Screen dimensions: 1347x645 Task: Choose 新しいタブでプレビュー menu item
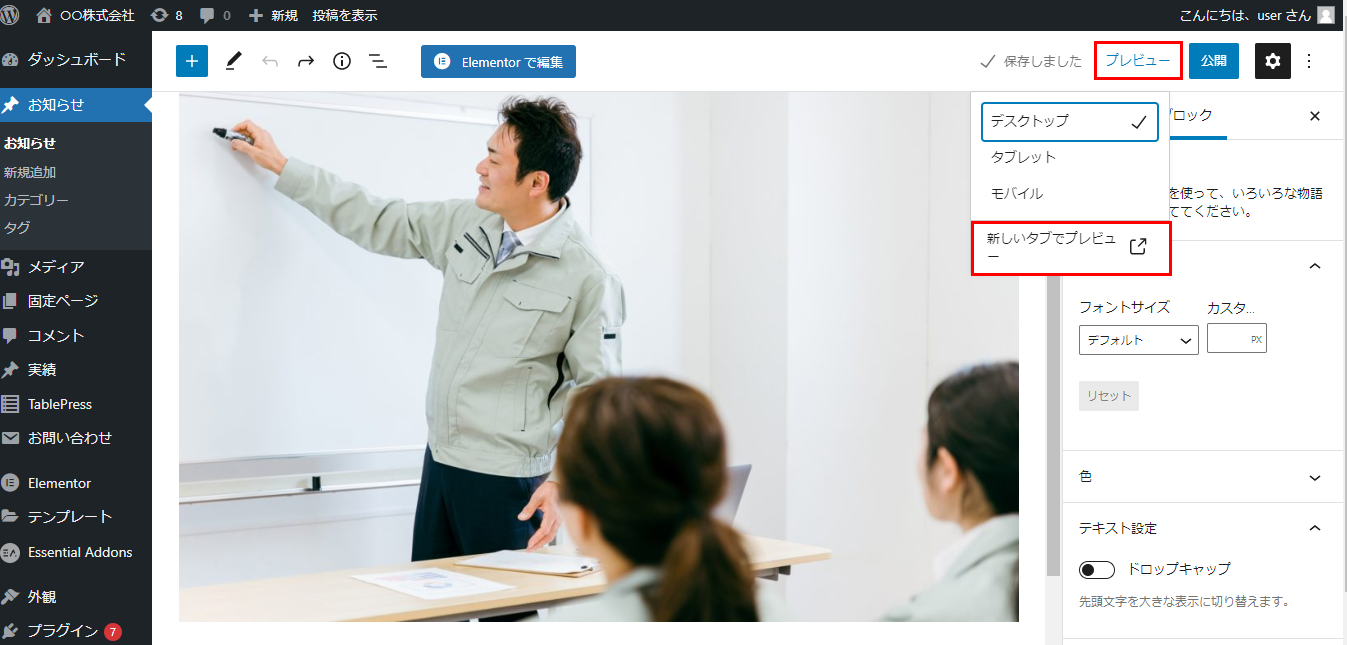pyautogui.click(x=1070, y=247)
